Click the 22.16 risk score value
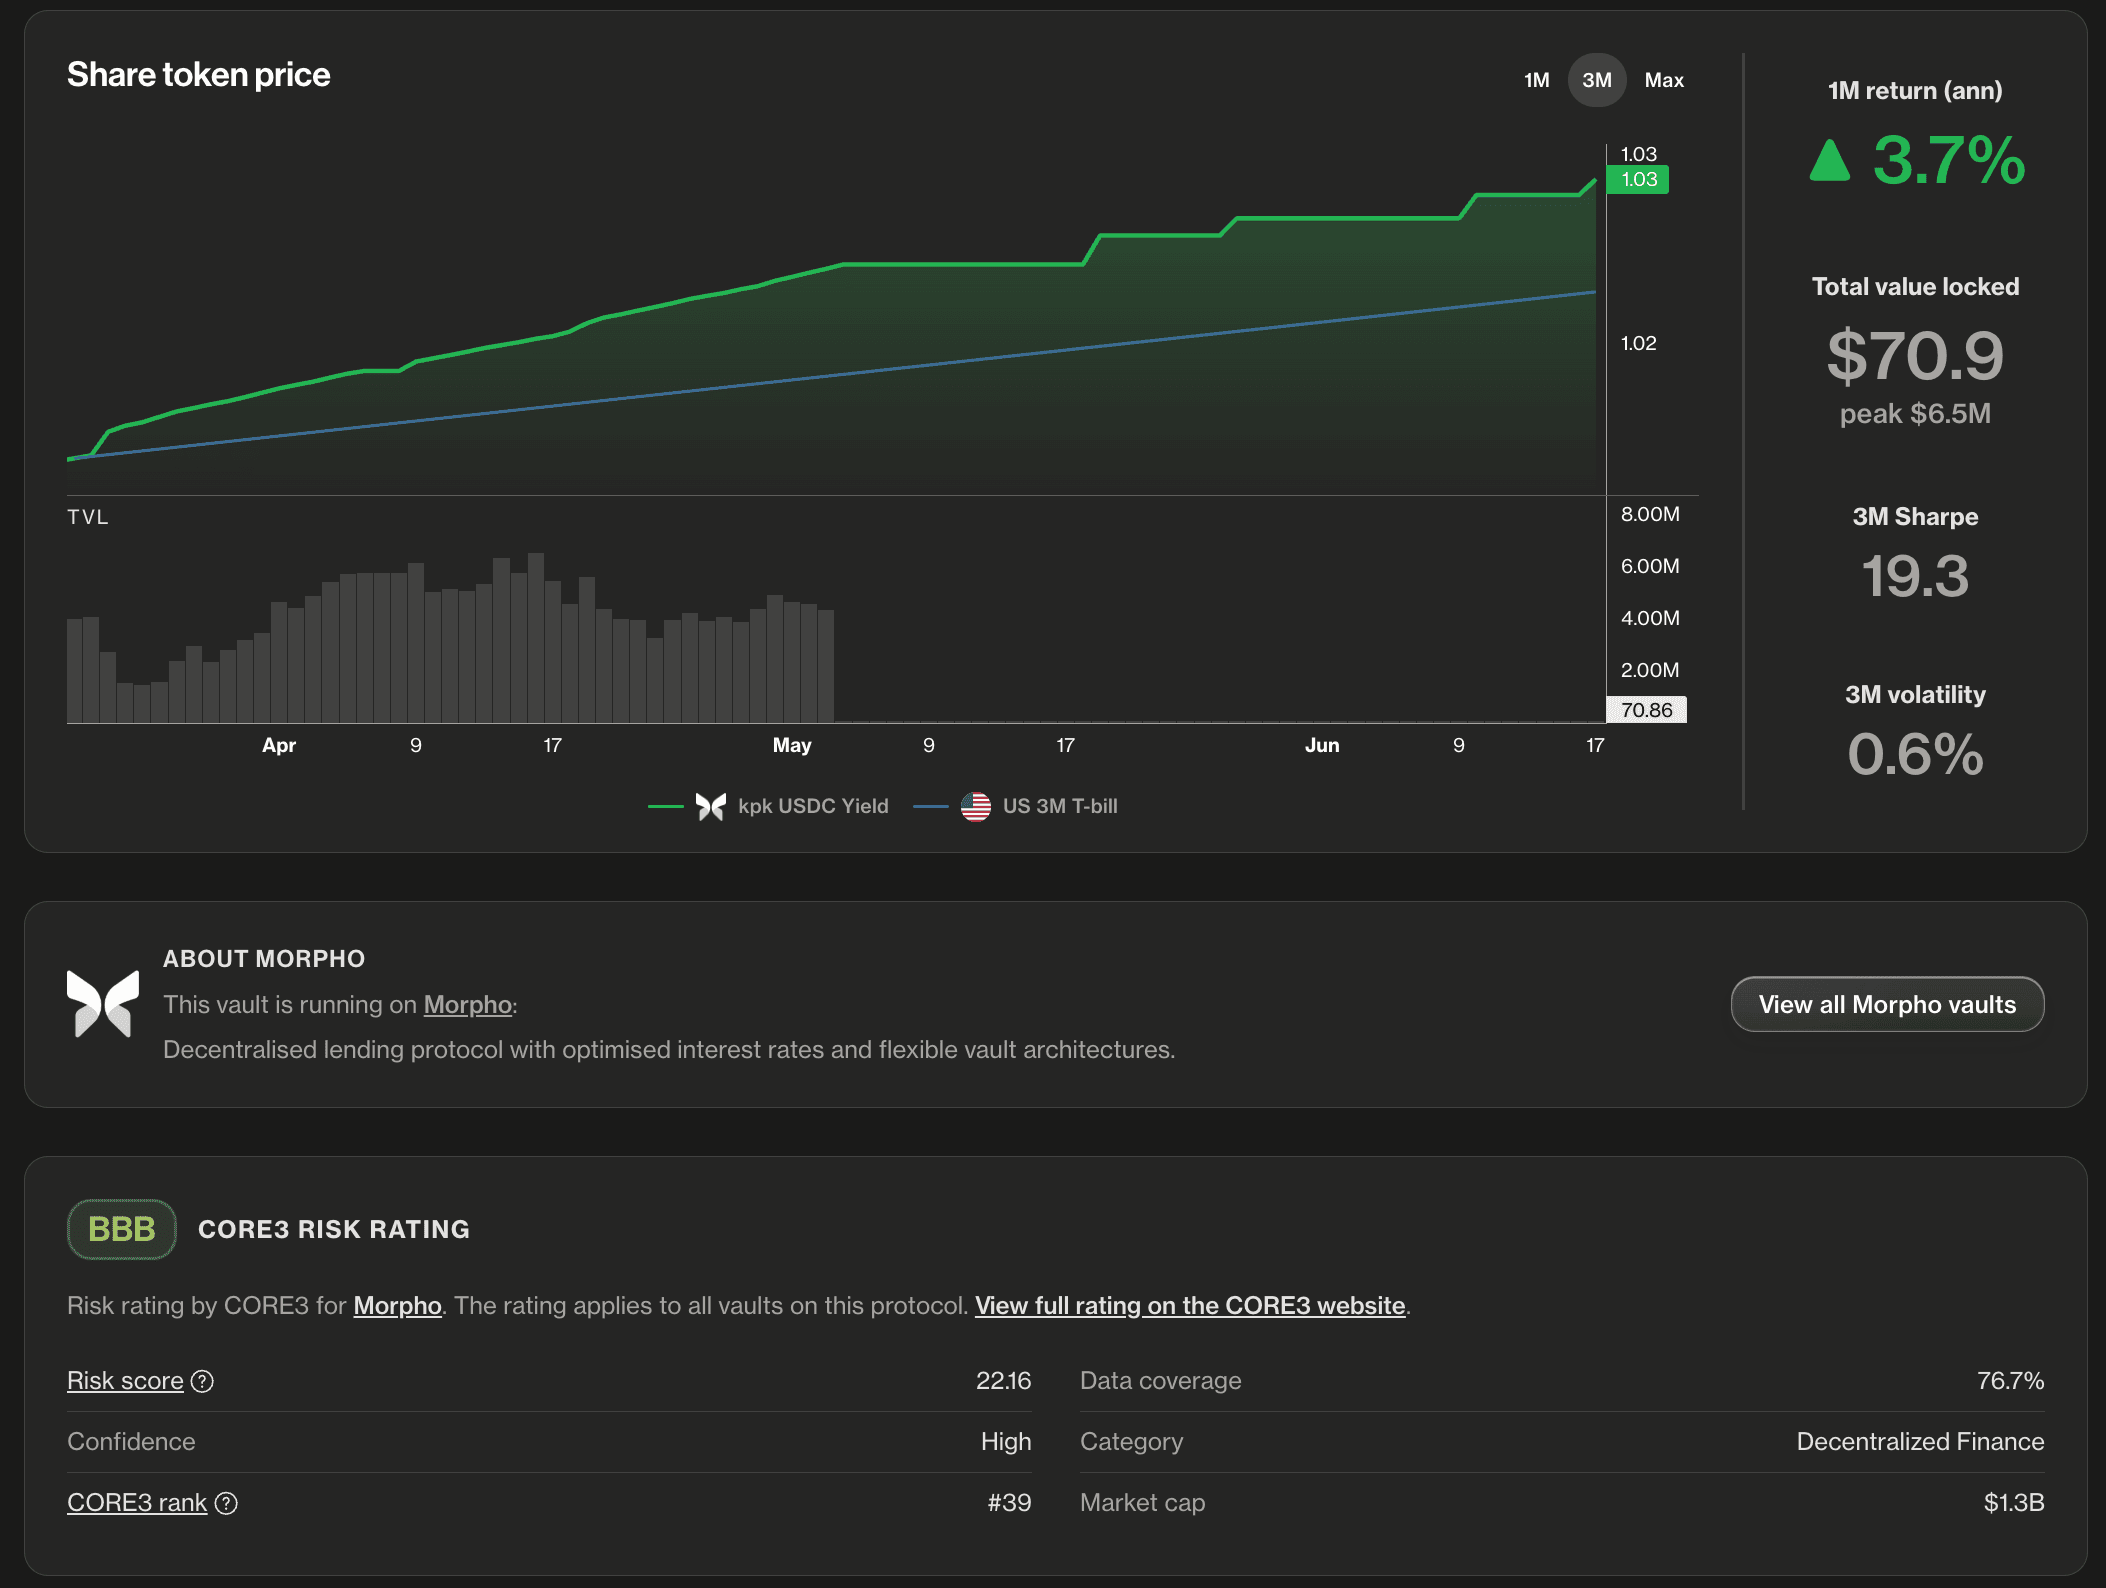 1003,1381
